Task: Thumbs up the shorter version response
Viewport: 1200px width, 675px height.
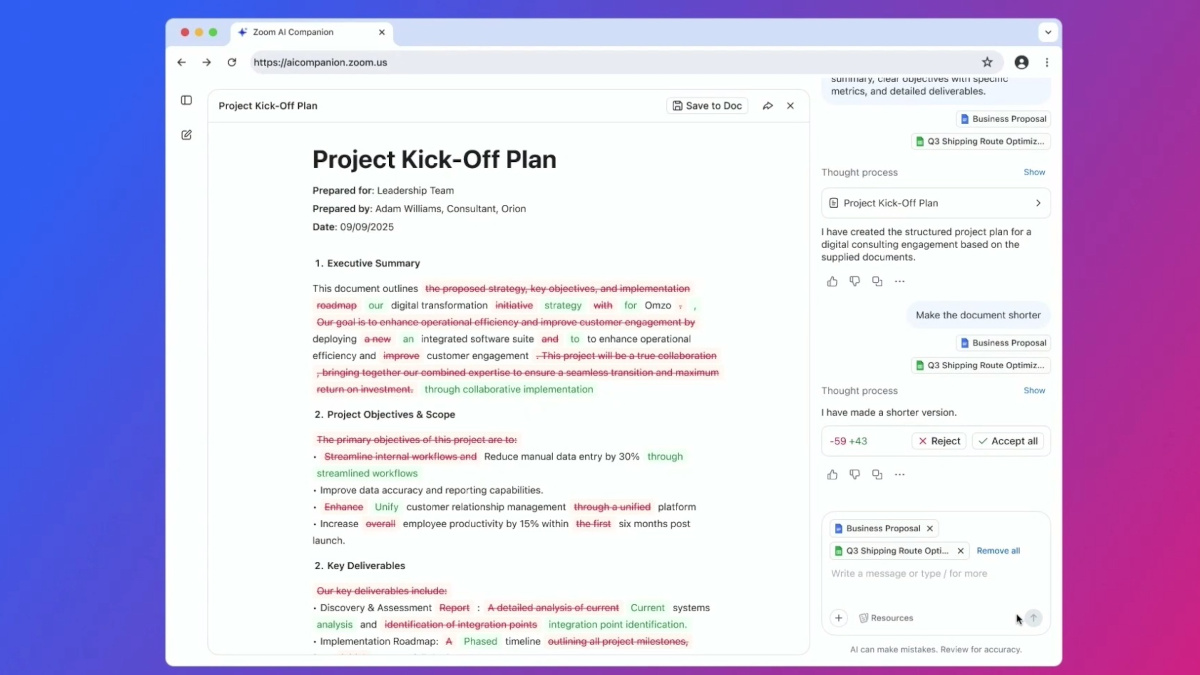Action: tap(832, 475)
